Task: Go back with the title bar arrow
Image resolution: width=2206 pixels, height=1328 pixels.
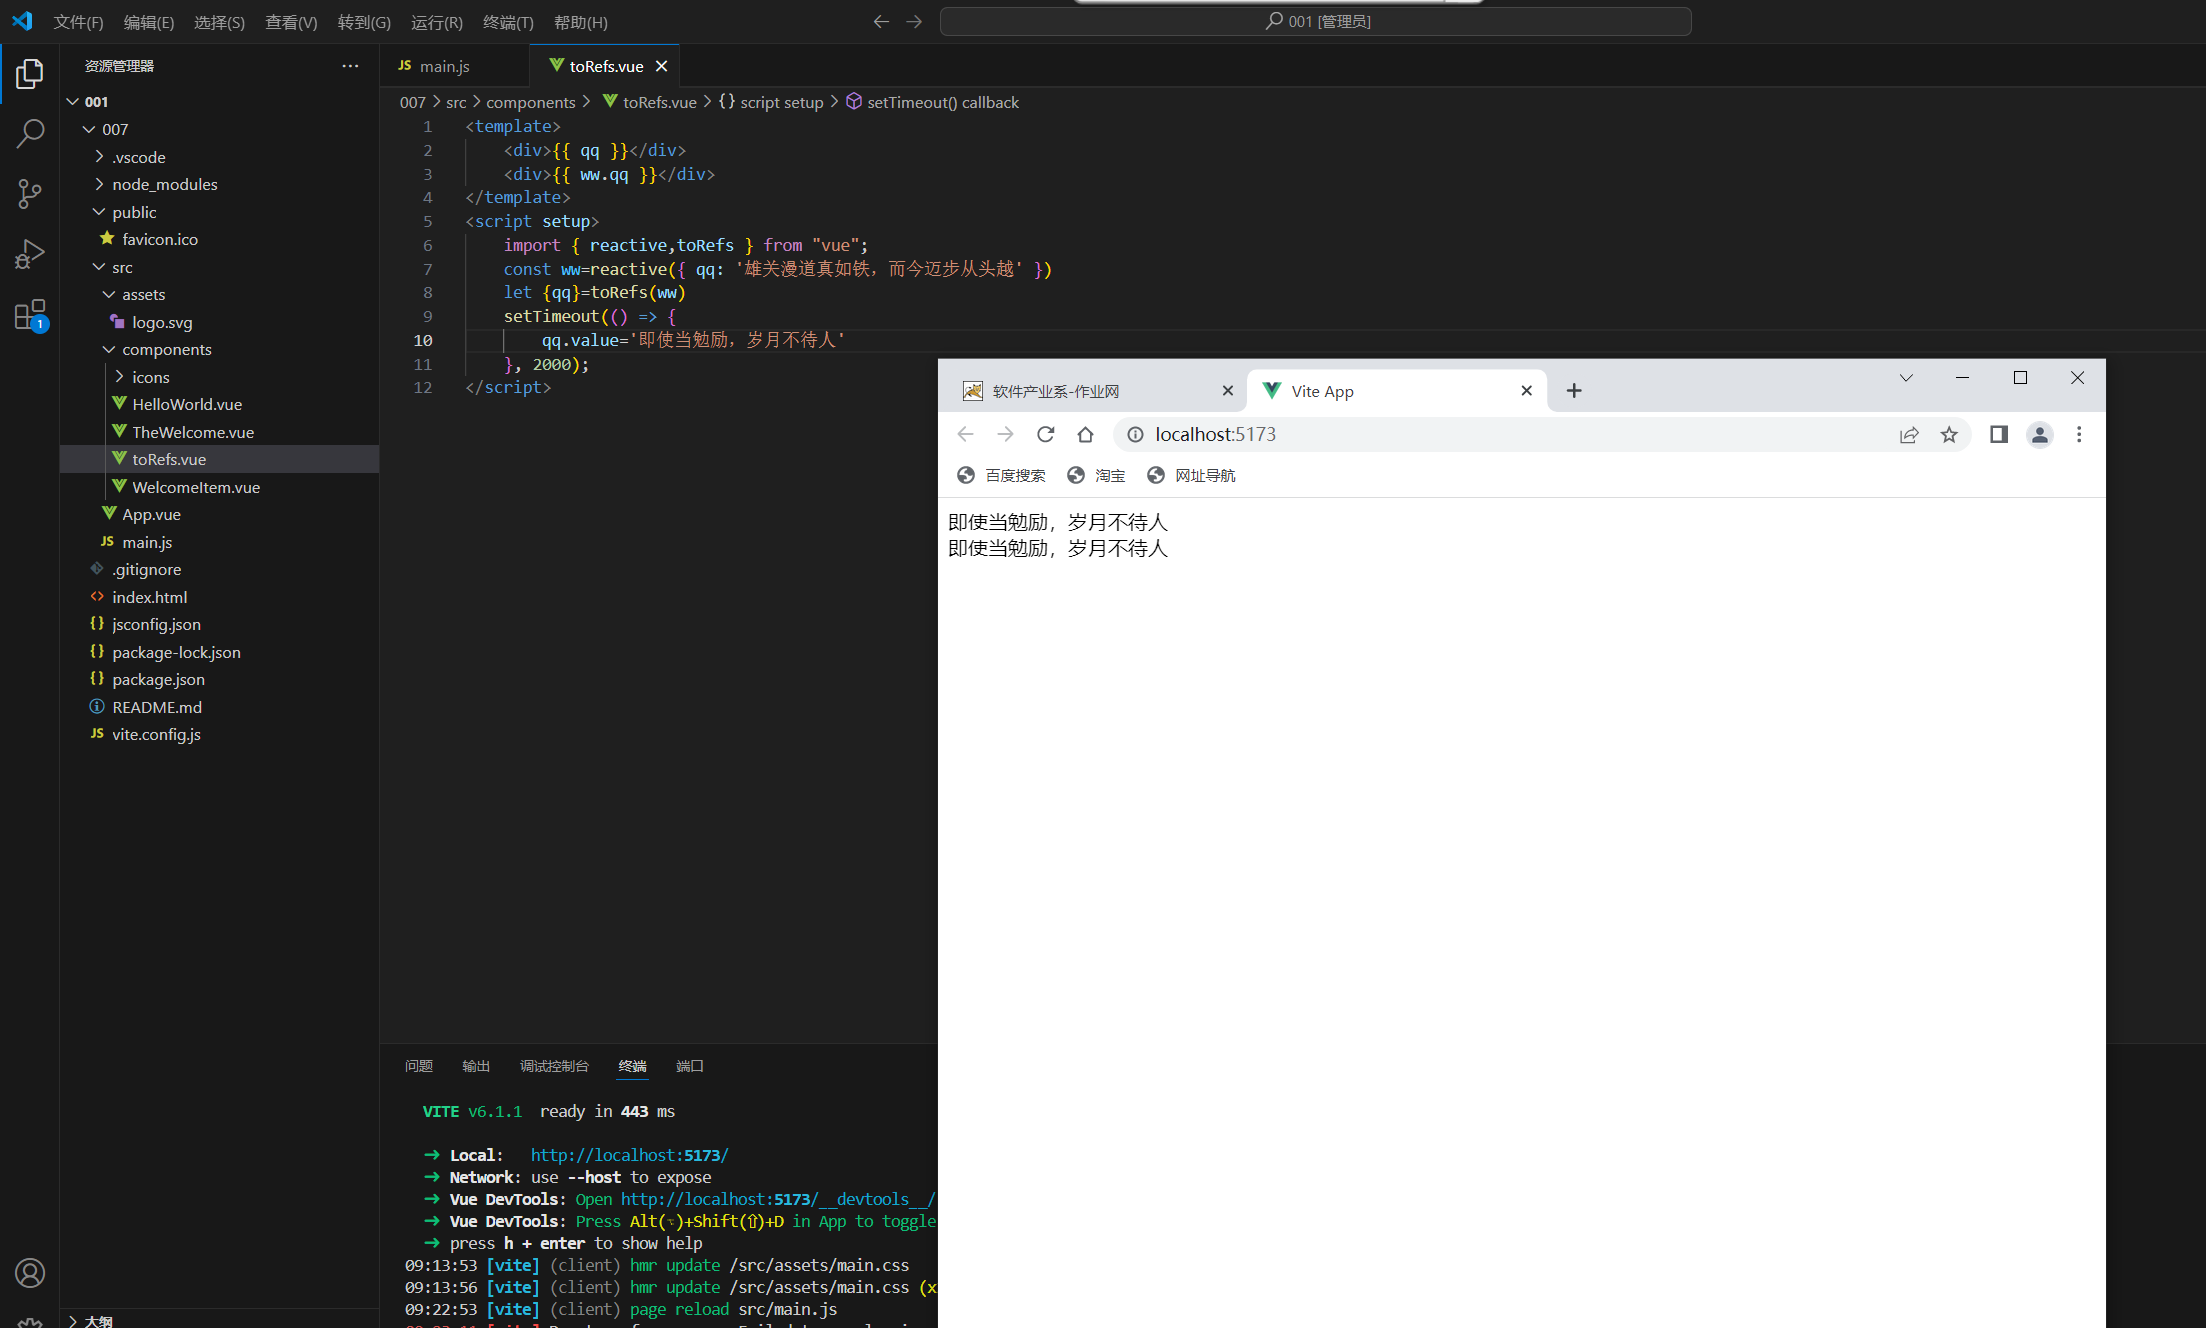Action: pos(881,21)
